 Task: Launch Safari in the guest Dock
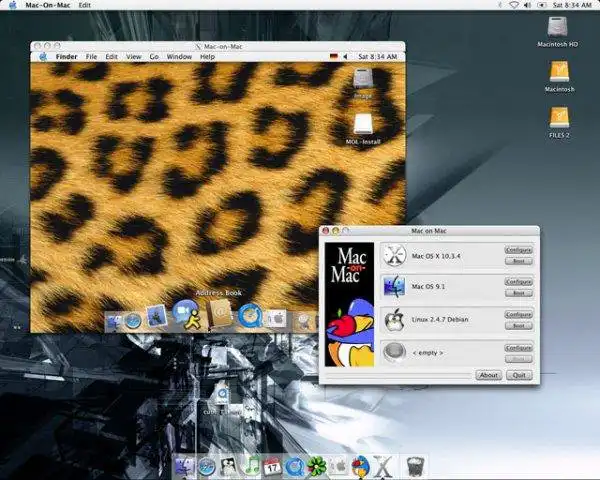point(133,322)
